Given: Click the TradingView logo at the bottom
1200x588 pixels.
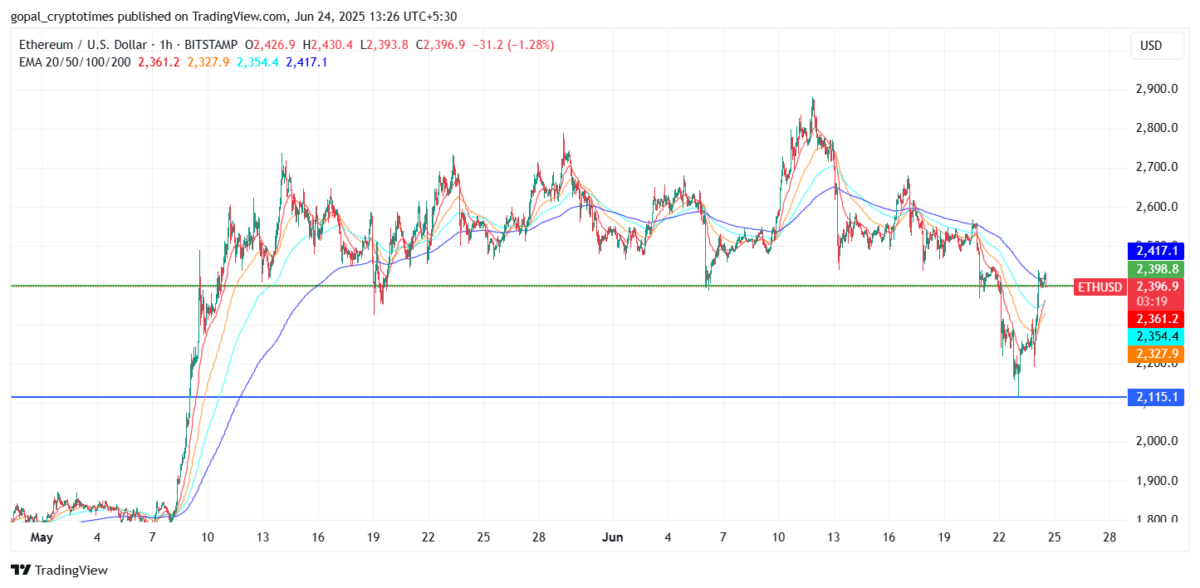Looking at the screenshot, I should (61, 570).
